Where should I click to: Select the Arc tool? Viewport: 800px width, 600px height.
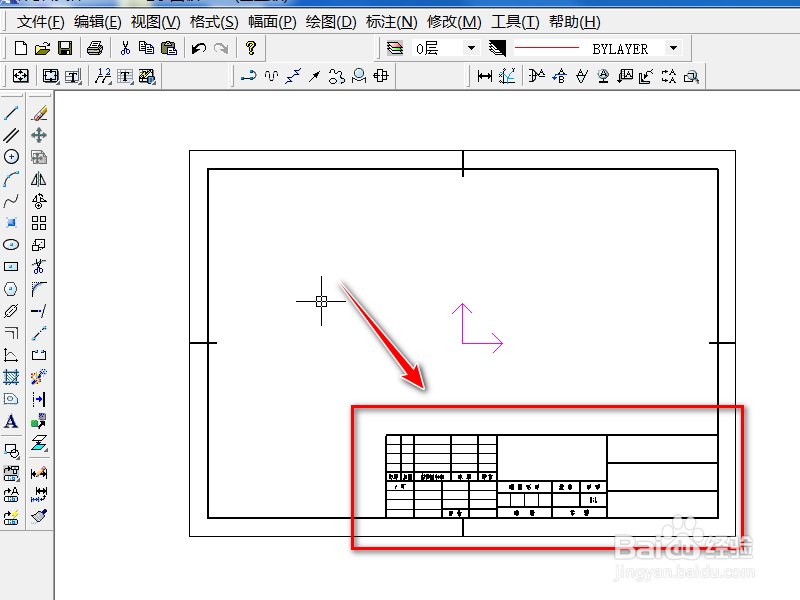[x=11, y=179]
